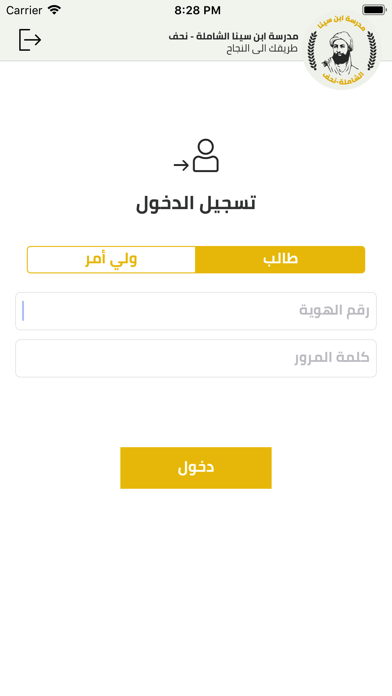Tap the slogan طريقك الى النجاح
This screenshot has width=392, height=696.
(262, 48)
